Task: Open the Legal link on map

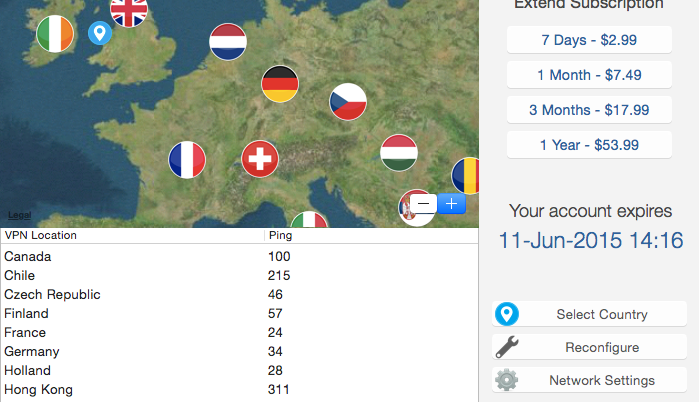Action: [x=19, y=215]
